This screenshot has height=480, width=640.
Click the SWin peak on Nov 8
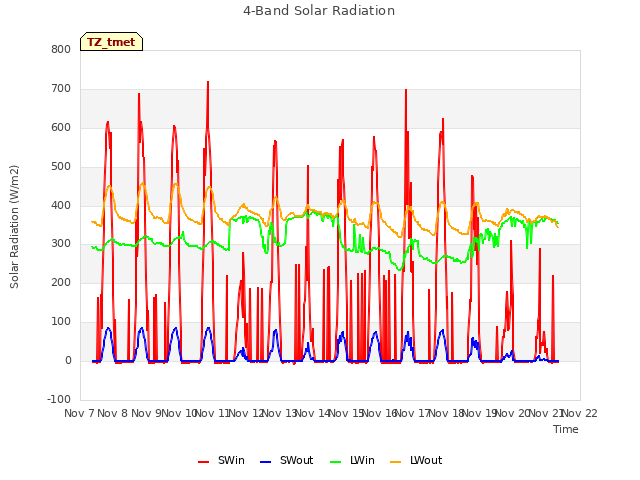point(139,94)
